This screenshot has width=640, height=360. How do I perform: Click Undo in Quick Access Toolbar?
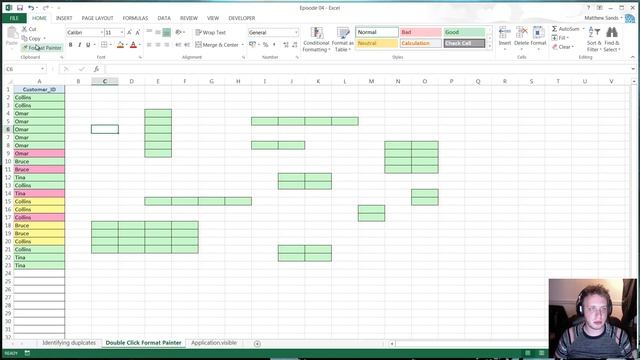(31, 8)
